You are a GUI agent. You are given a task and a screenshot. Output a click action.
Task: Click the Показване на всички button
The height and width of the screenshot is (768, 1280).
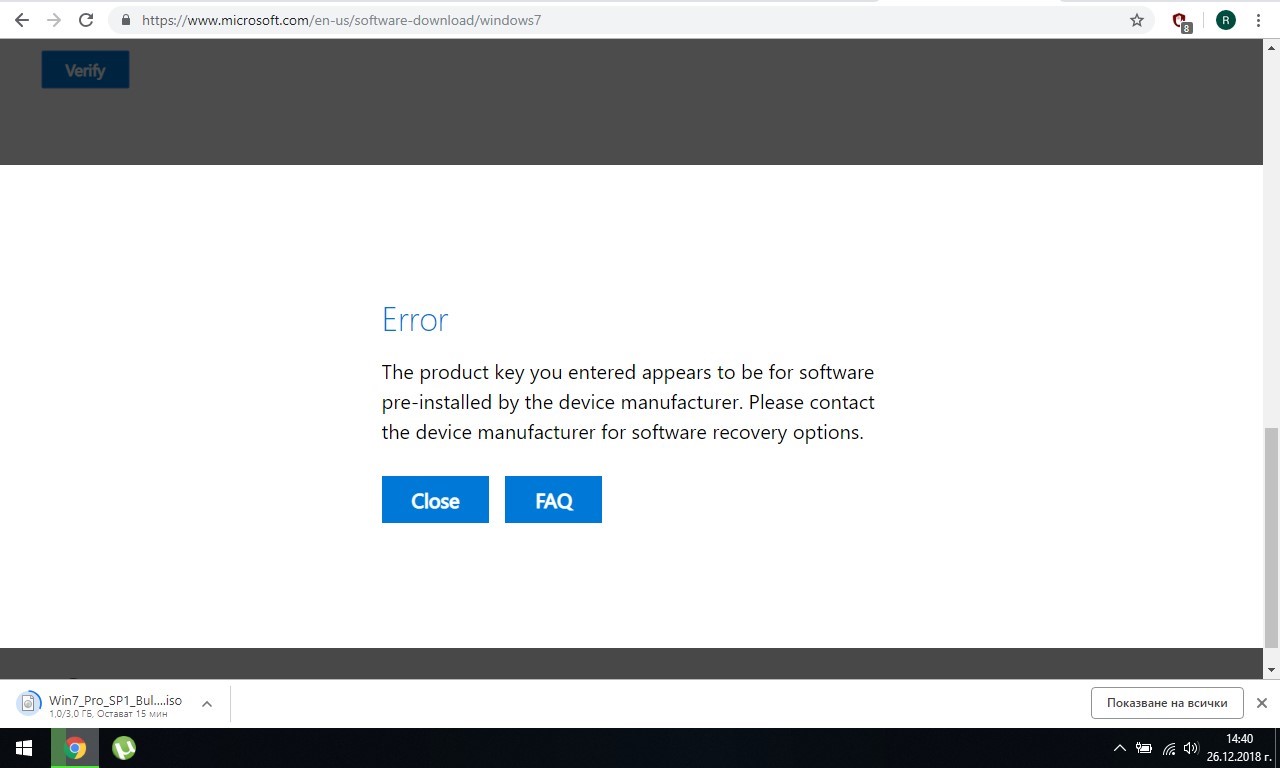1167,703
